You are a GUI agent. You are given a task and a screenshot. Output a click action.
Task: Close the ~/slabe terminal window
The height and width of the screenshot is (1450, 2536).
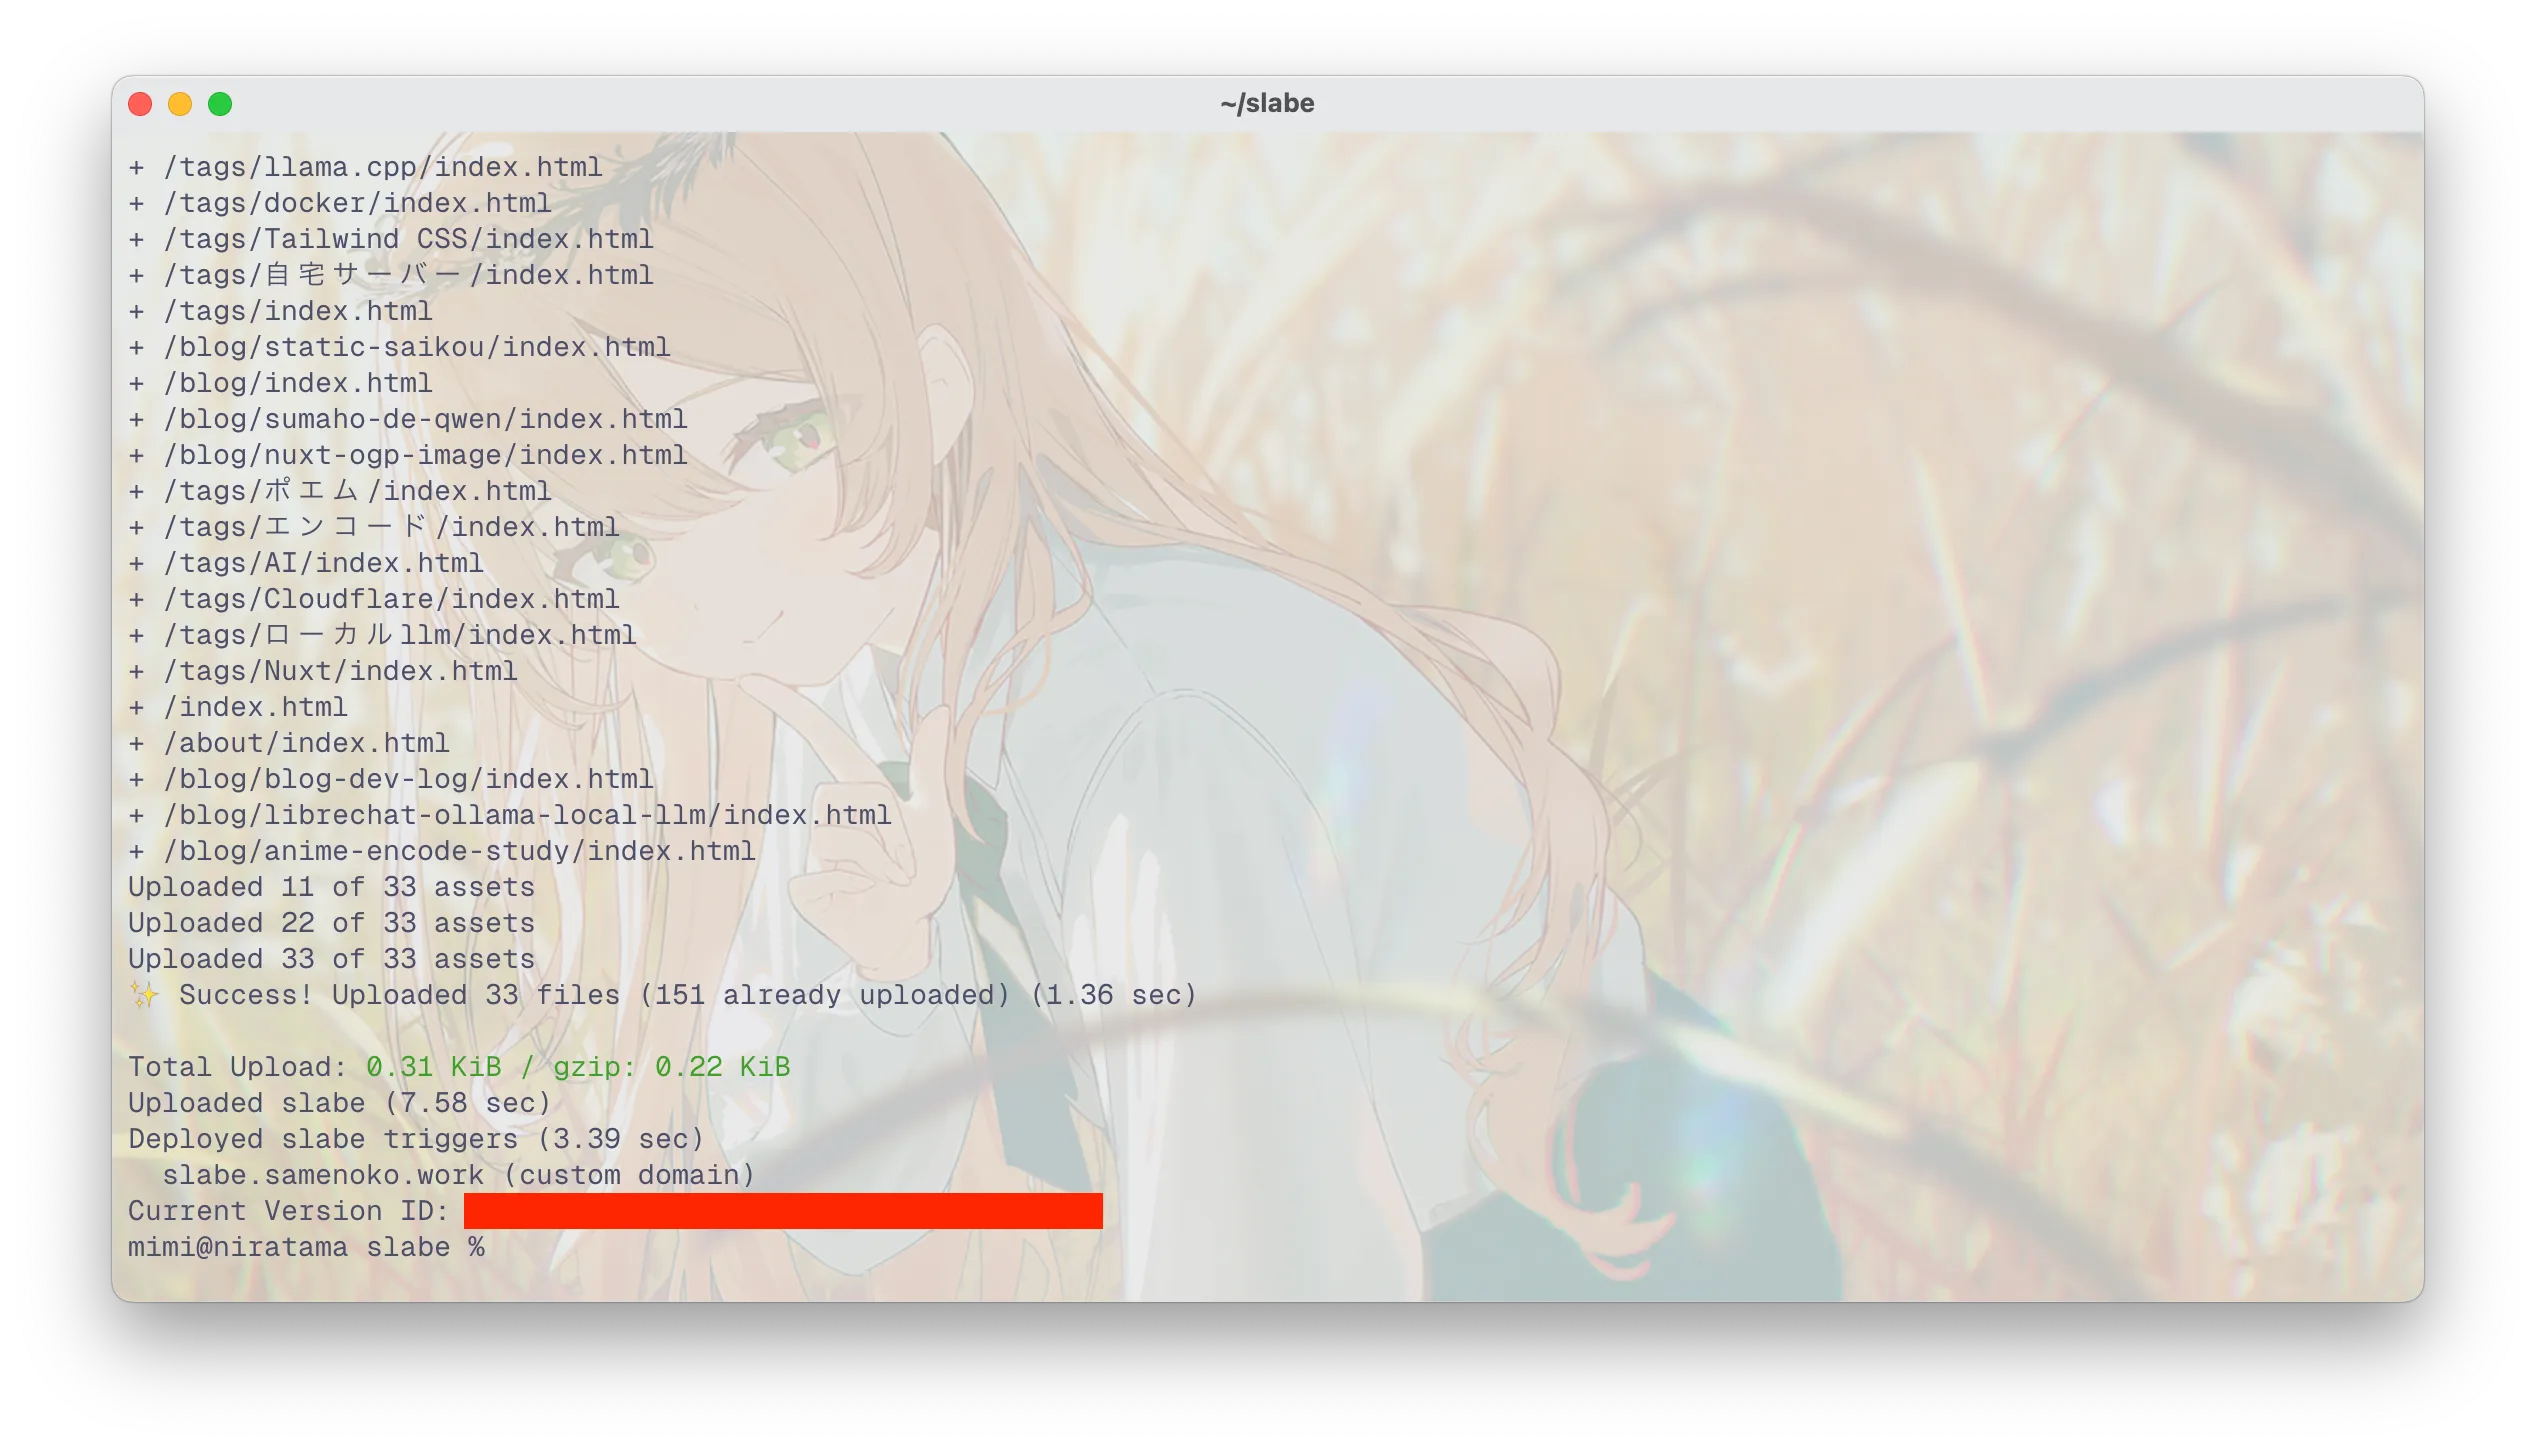(140, 104)
